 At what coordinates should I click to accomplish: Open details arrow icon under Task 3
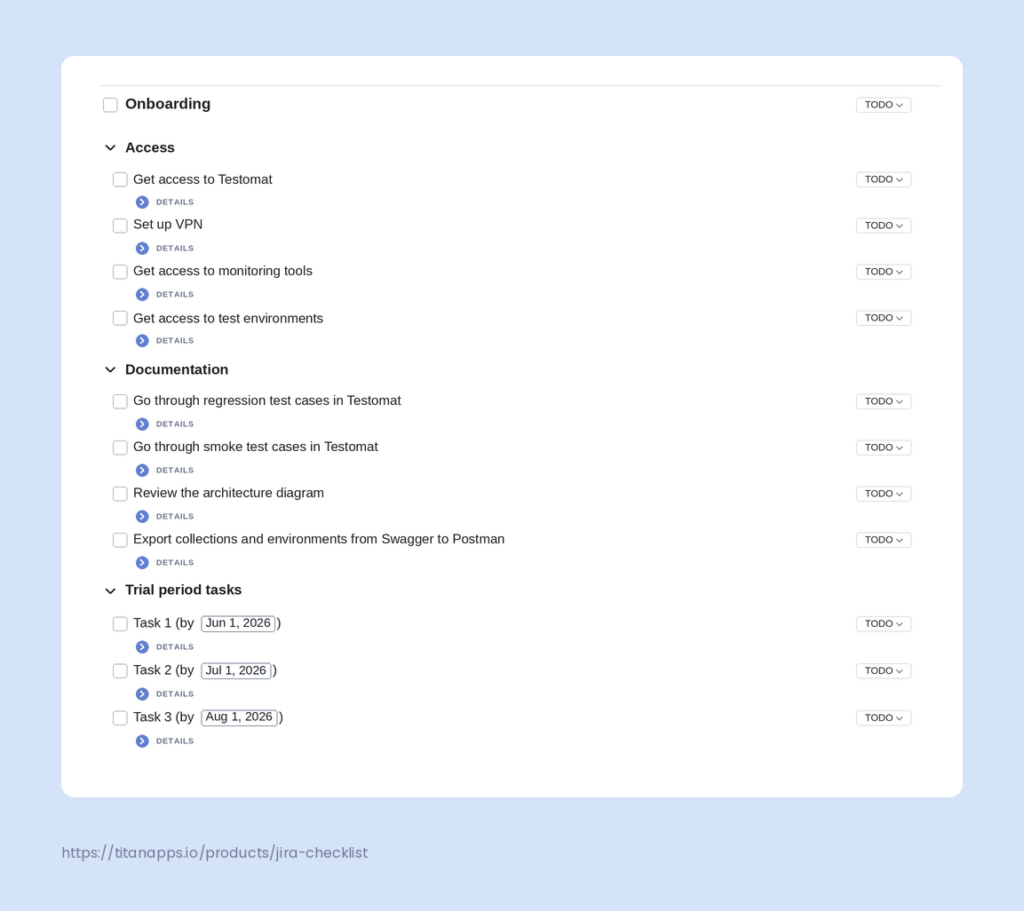click(142, 741)
